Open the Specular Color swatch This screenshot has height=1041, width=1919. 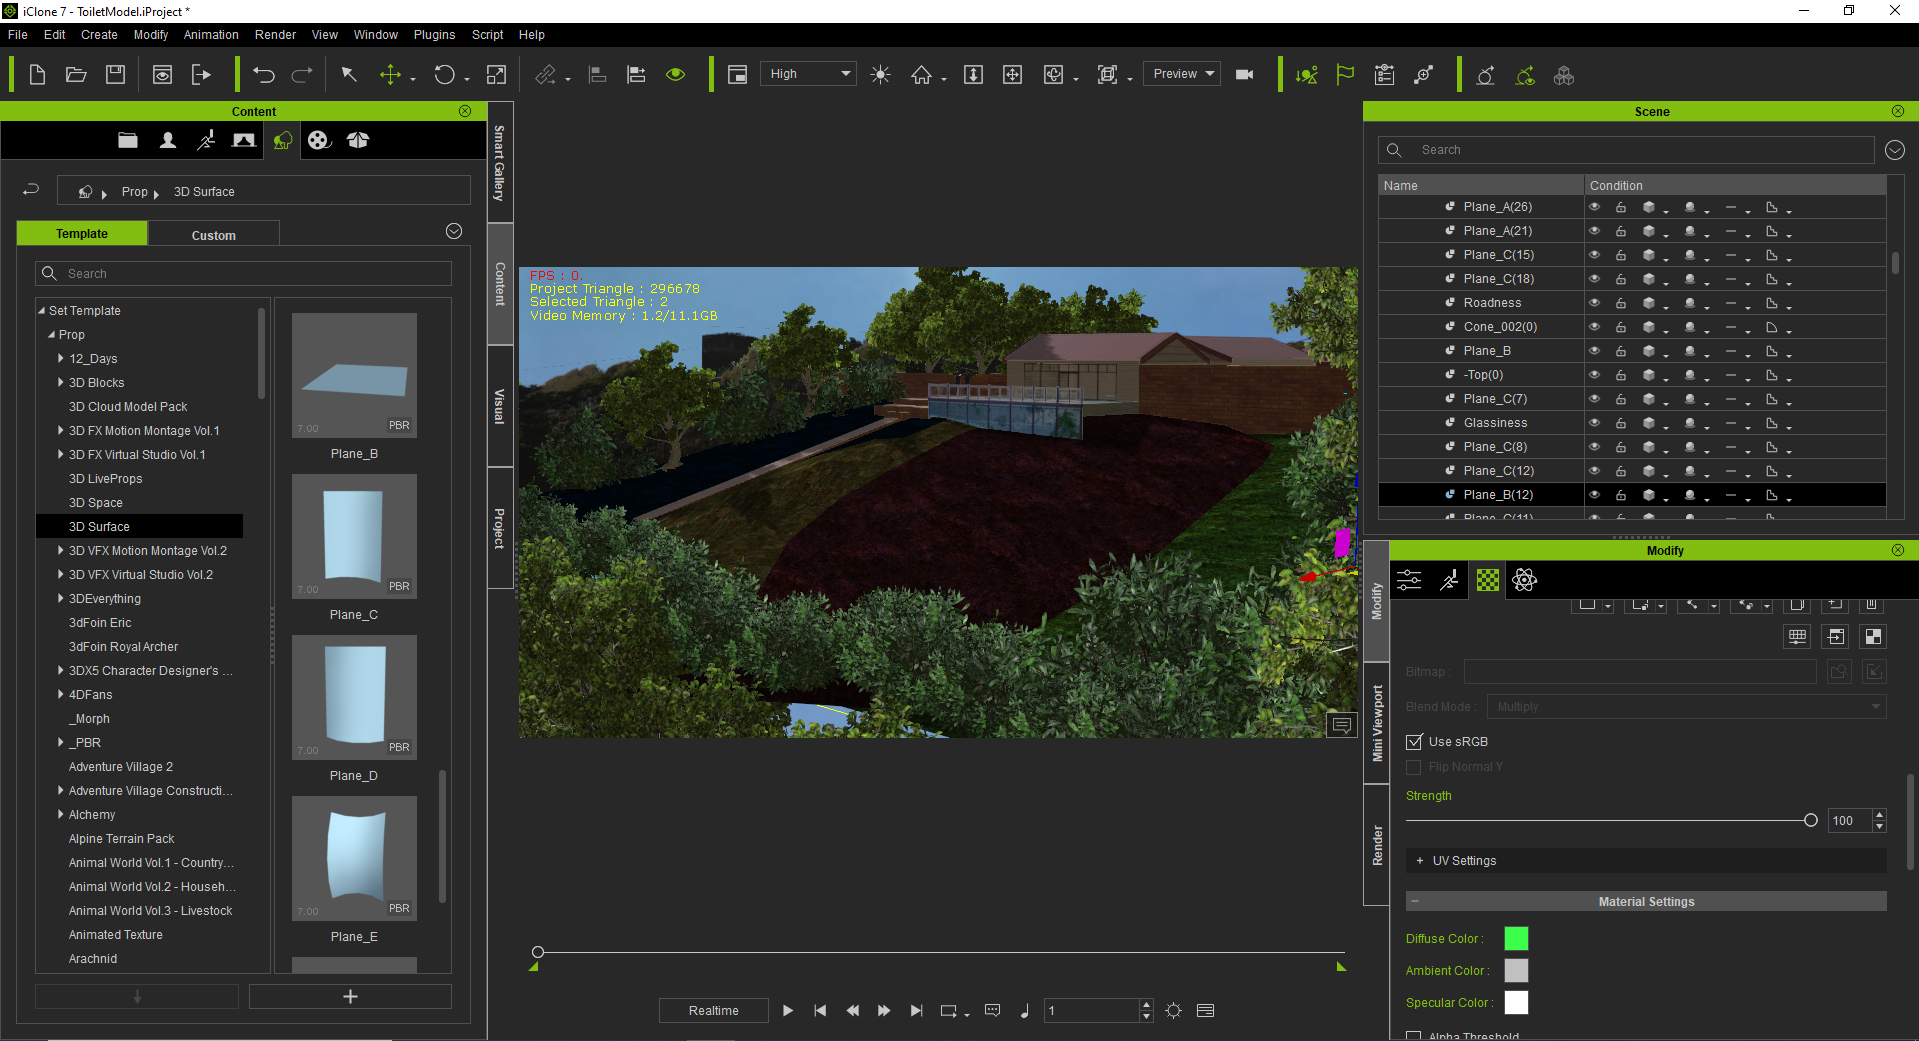(1516, 1002)
